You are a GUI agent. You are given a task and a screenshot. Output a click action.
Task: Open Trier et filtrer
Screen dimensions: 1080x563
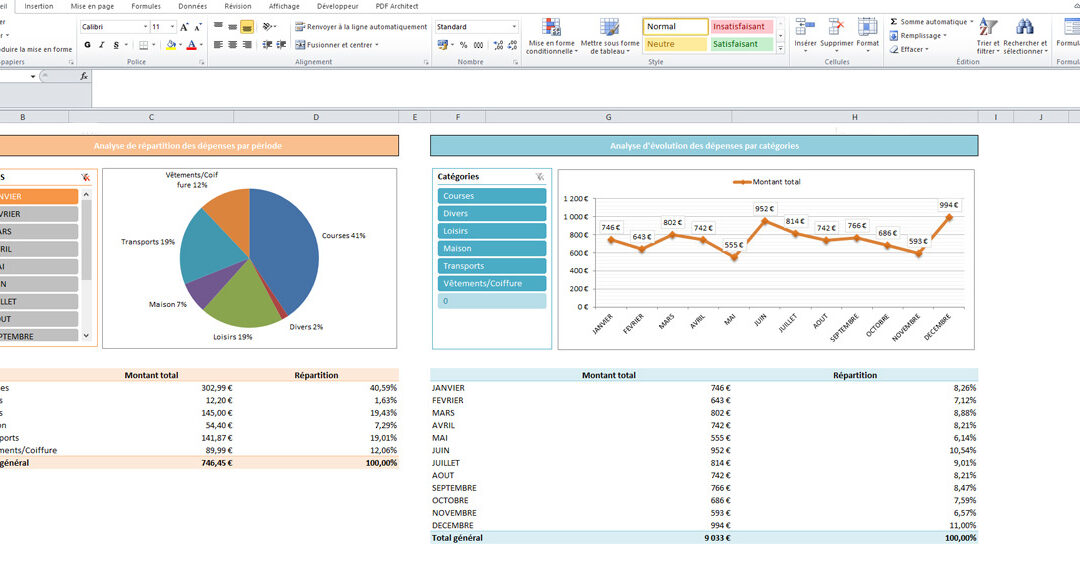(x=988, y=37)
